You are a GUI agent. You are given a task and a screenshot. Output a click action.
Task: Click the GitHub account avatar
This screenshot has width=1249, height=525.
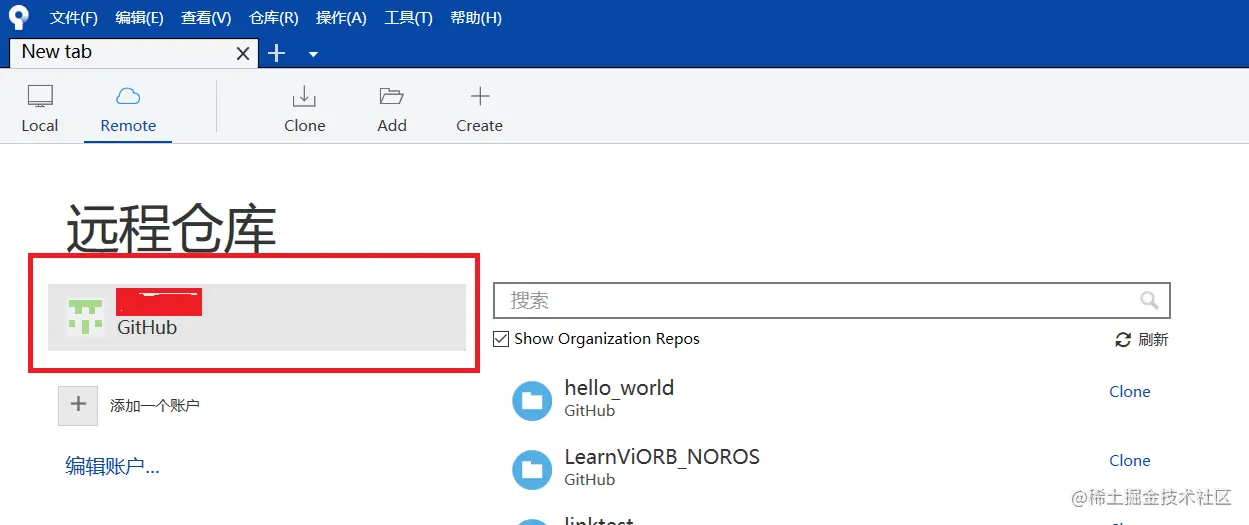85,317
